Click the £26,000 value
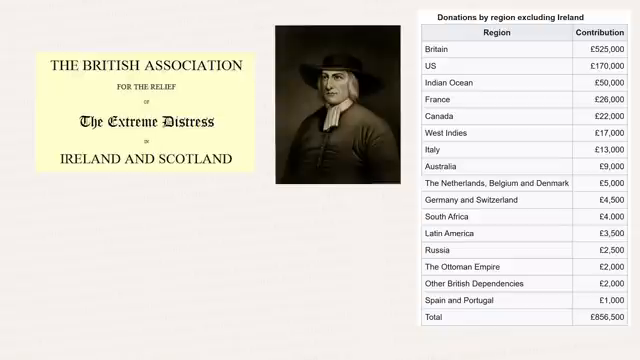This screenshot has height=360, width=640. (609, 100)
